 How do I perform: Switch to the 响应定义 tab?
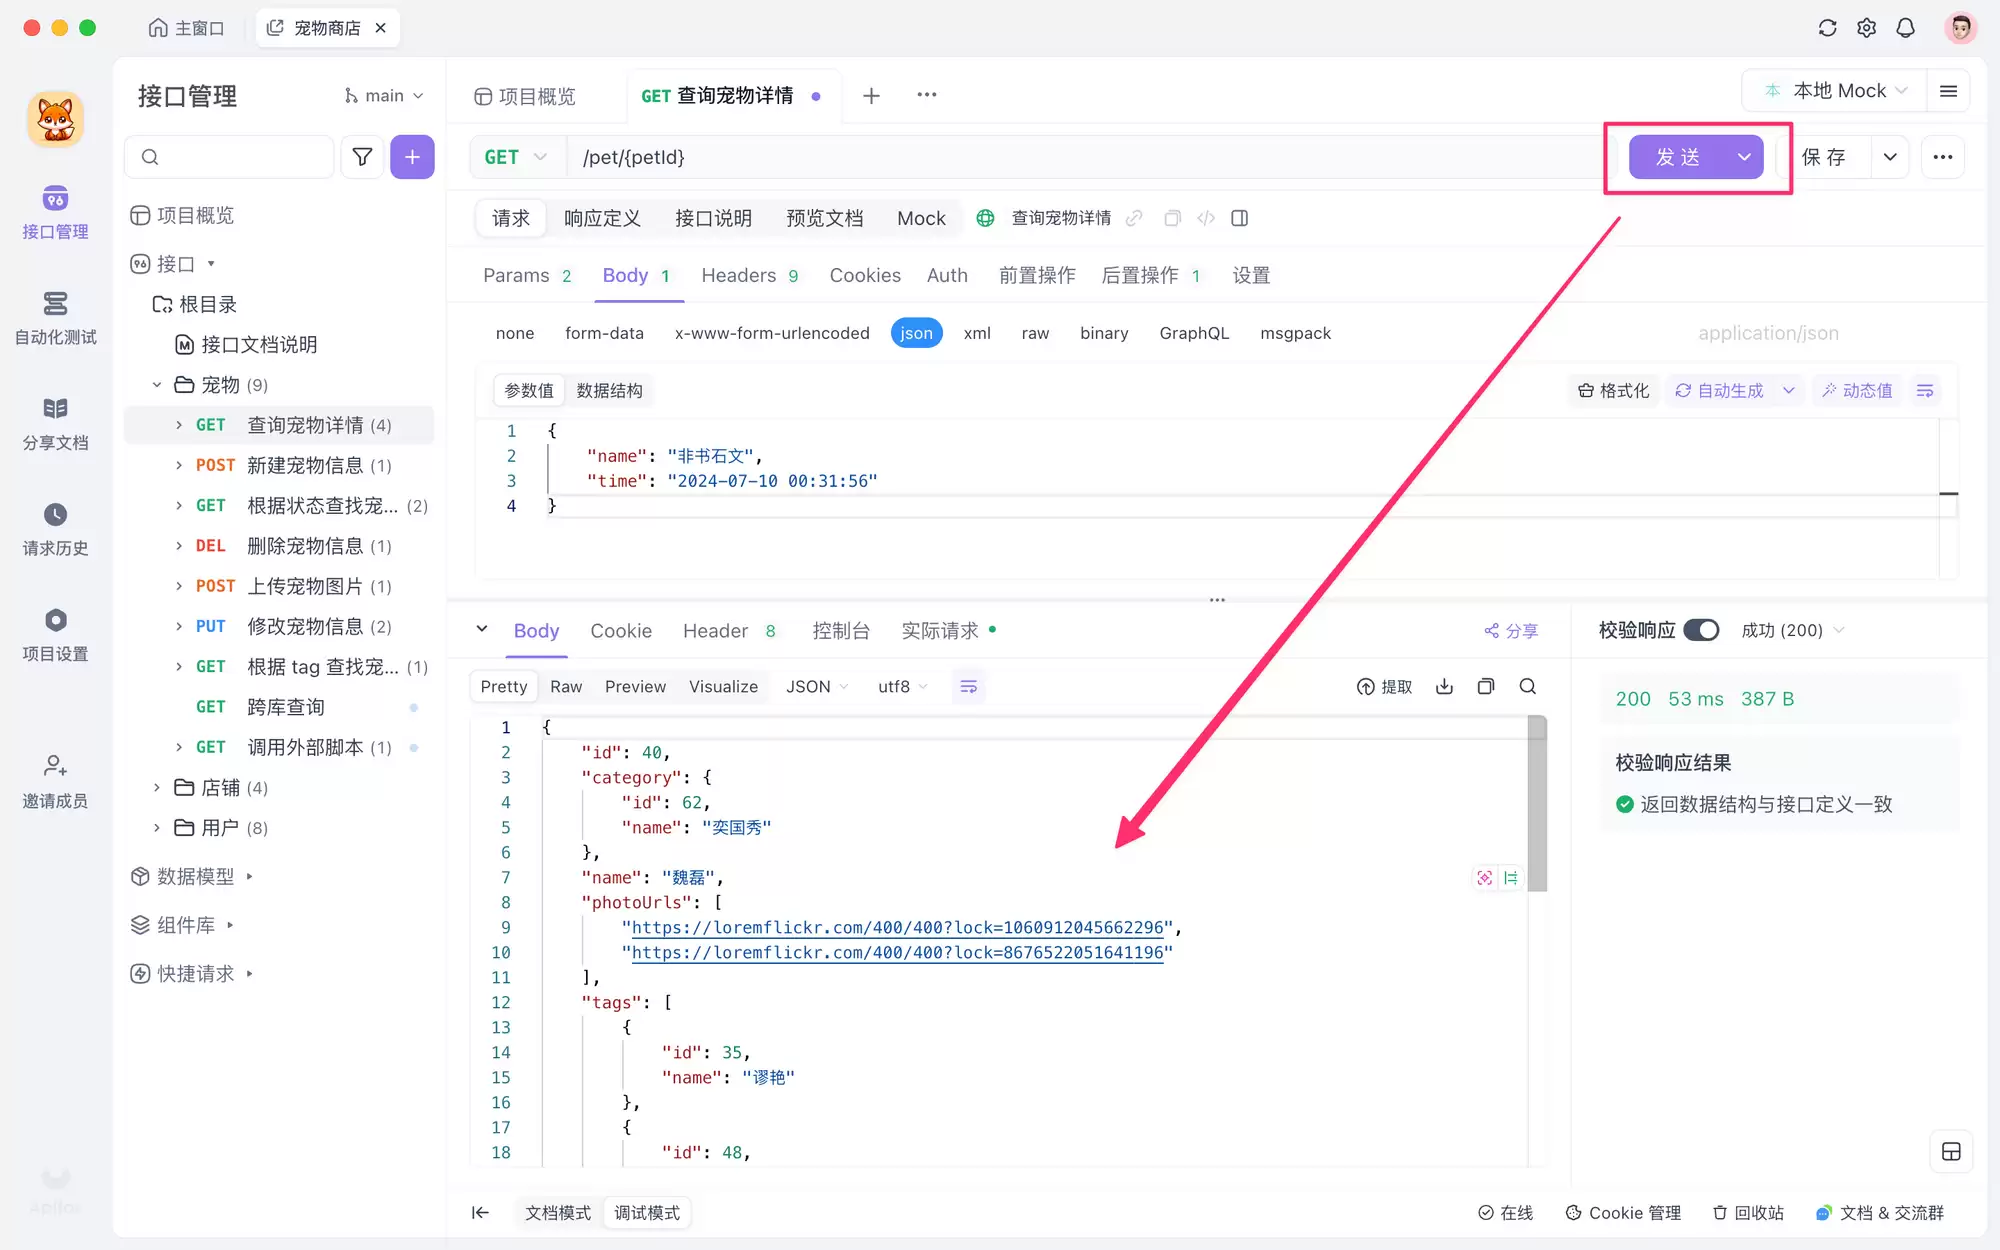pos(602,218)
